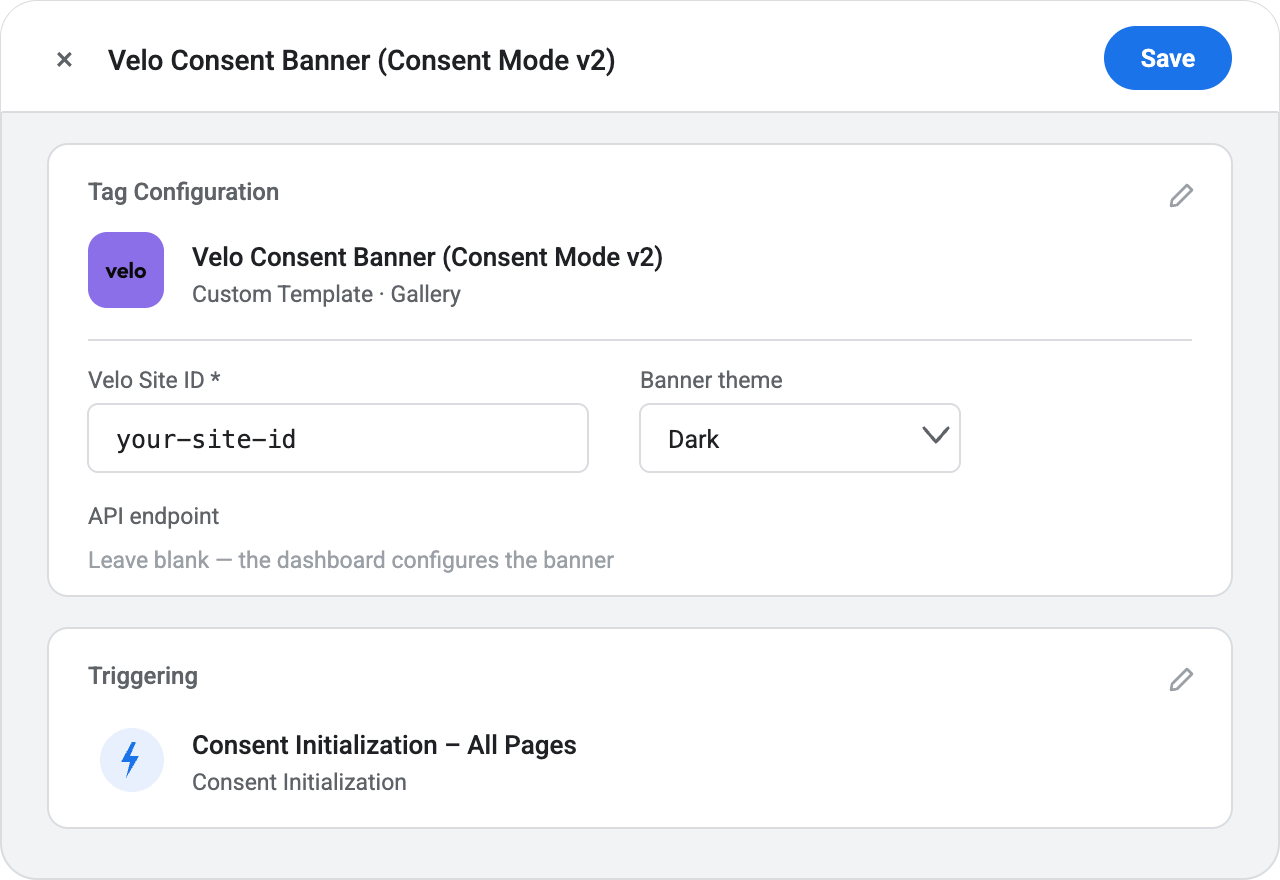Click the Save button

1167,58
